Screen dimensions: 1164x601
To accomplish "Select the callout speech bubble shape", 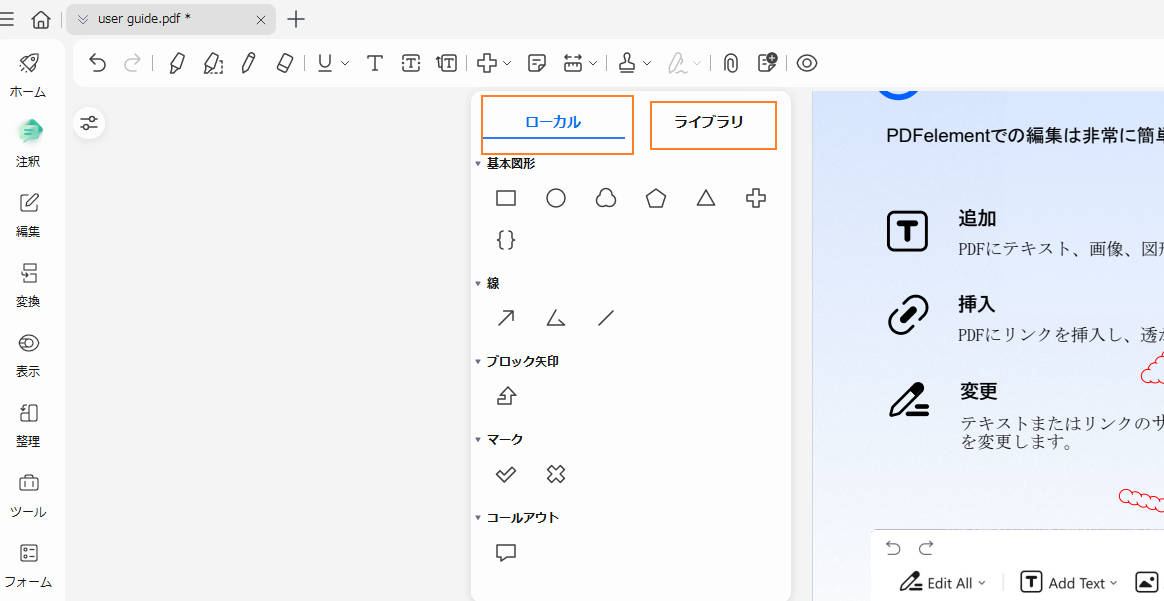I will click(x=506, y=552).
